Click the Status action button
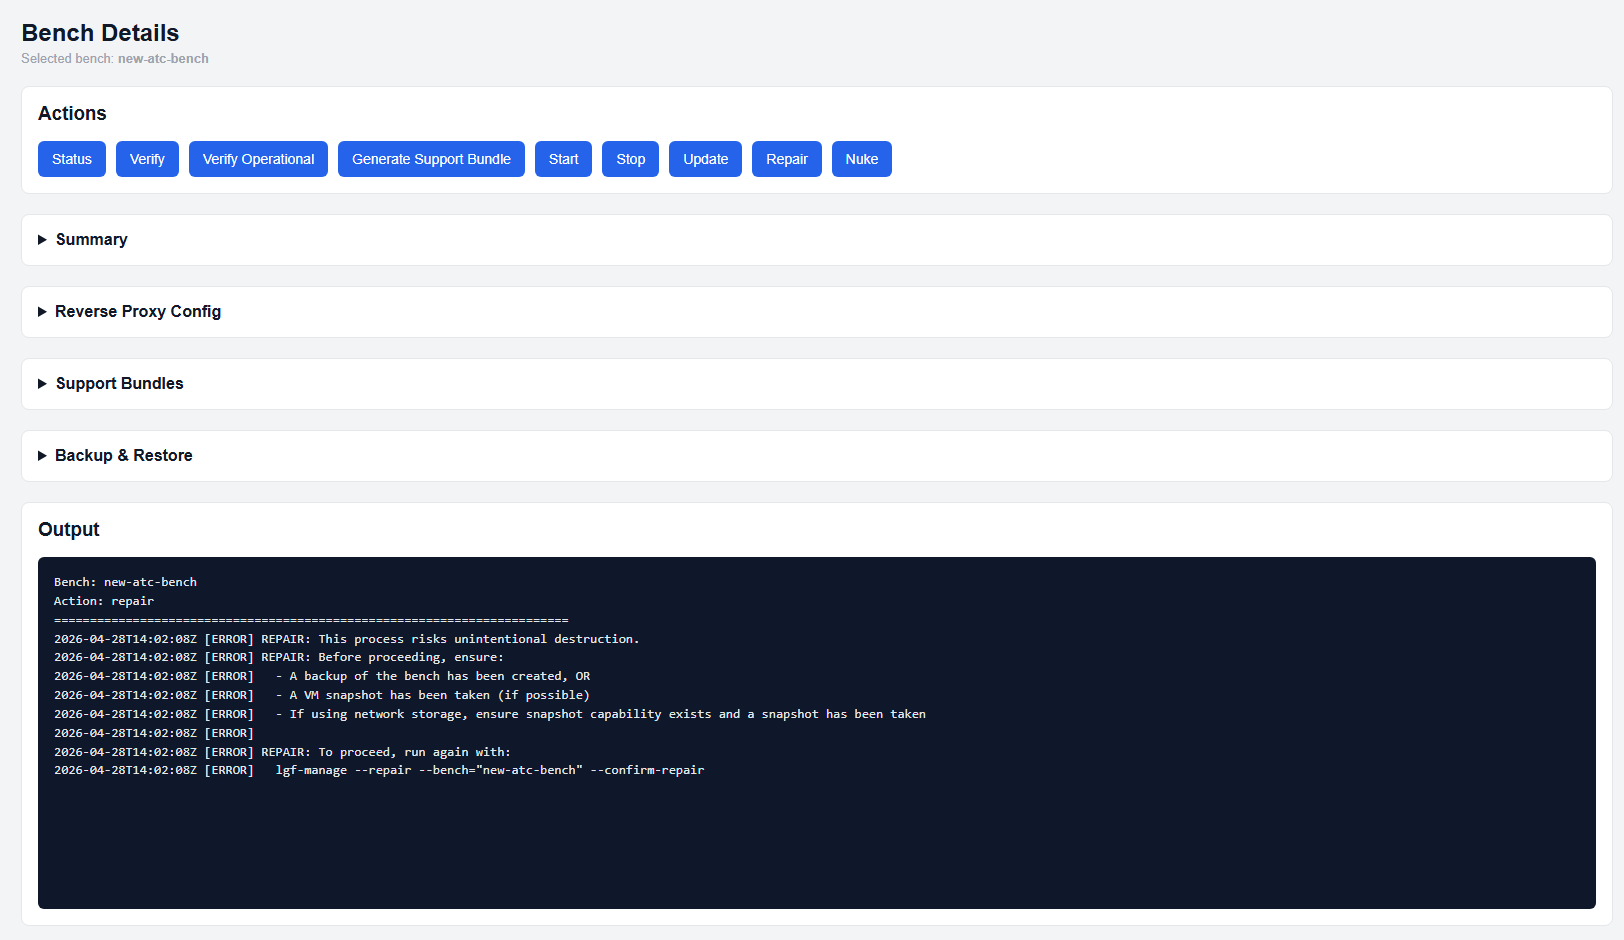Screen dimensions: 1624x940 72,159
